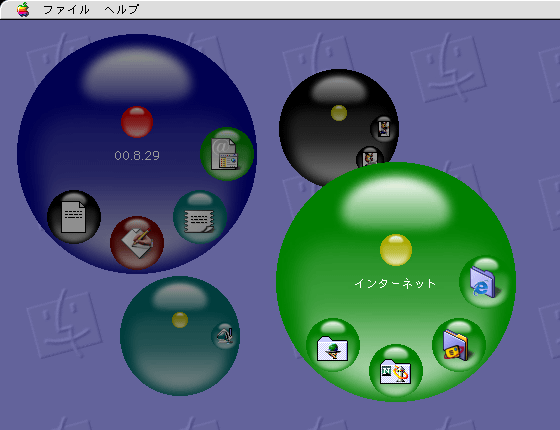Click the red center ball in the blue bubble
The image size is (560, 430).
(x=137, y=122)
